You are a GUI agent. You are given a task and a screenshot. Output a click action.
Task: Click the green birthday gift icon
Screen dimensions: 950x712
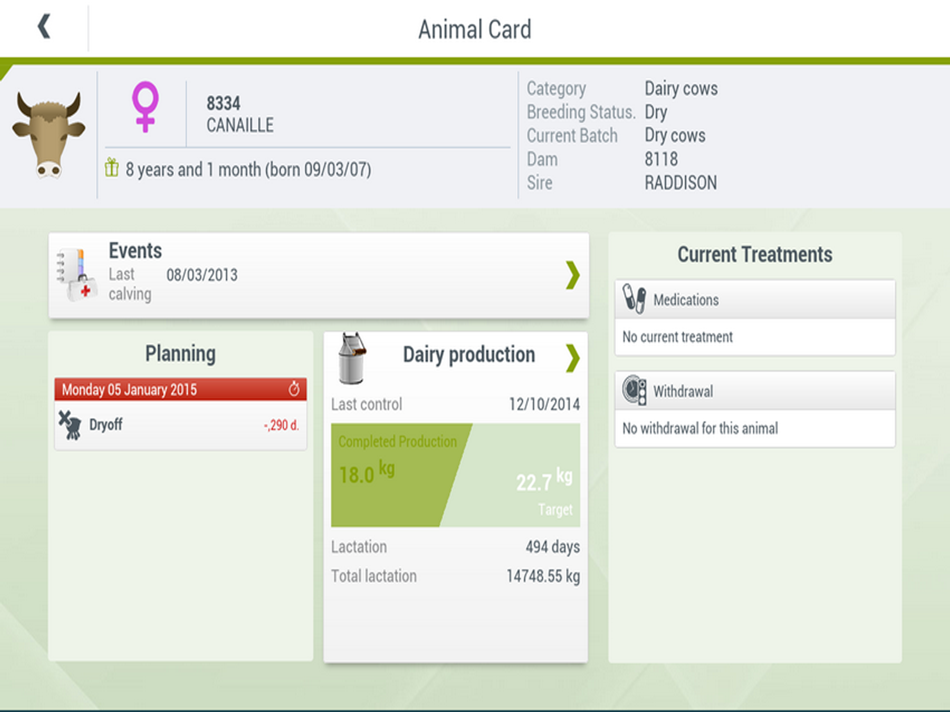tap(111, 167)
